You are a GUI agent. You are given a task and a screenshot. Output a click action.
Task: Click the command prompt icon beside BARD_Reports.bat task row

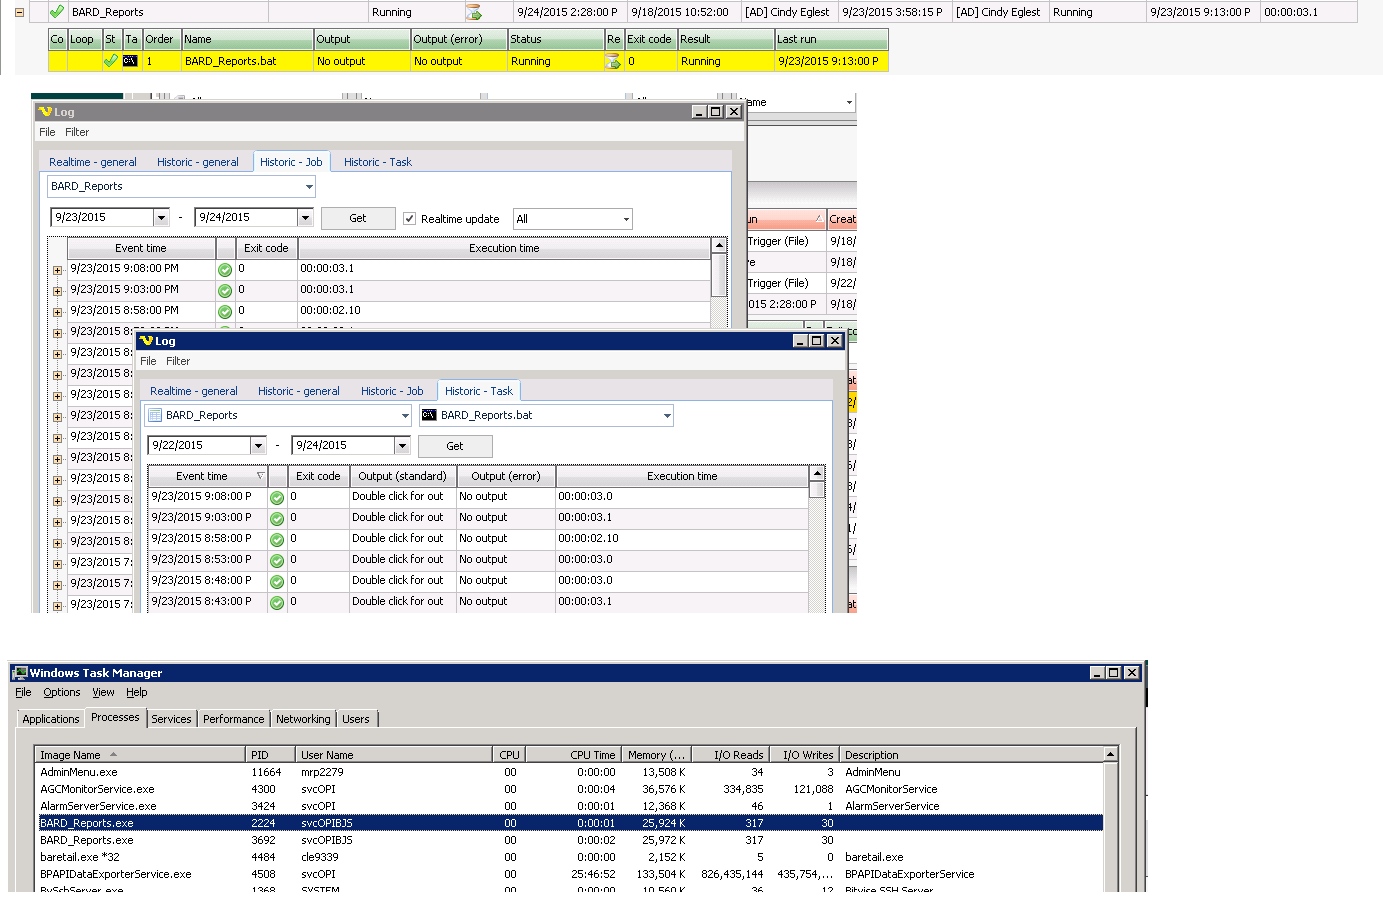(x=130, y=61)
